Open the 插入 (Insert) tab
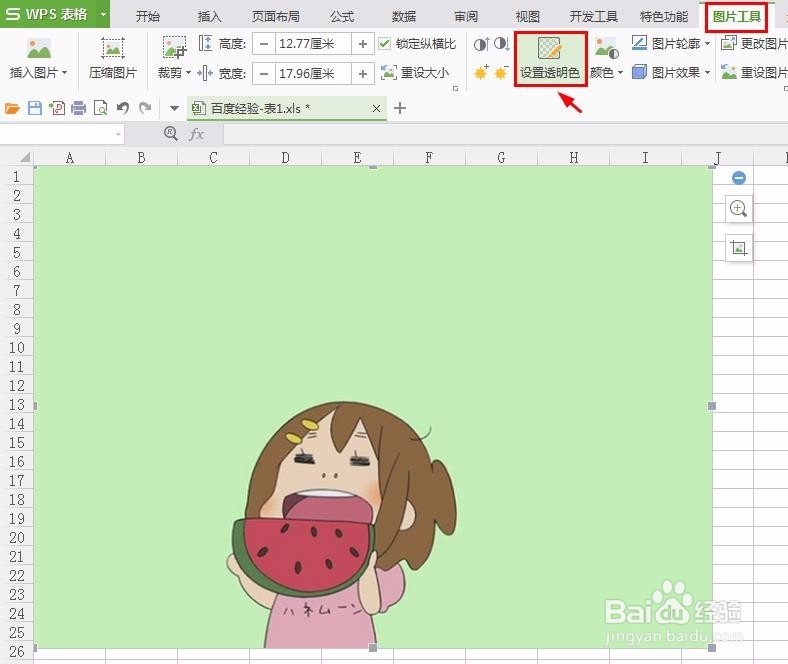788x664 pixels. (210, 17)
